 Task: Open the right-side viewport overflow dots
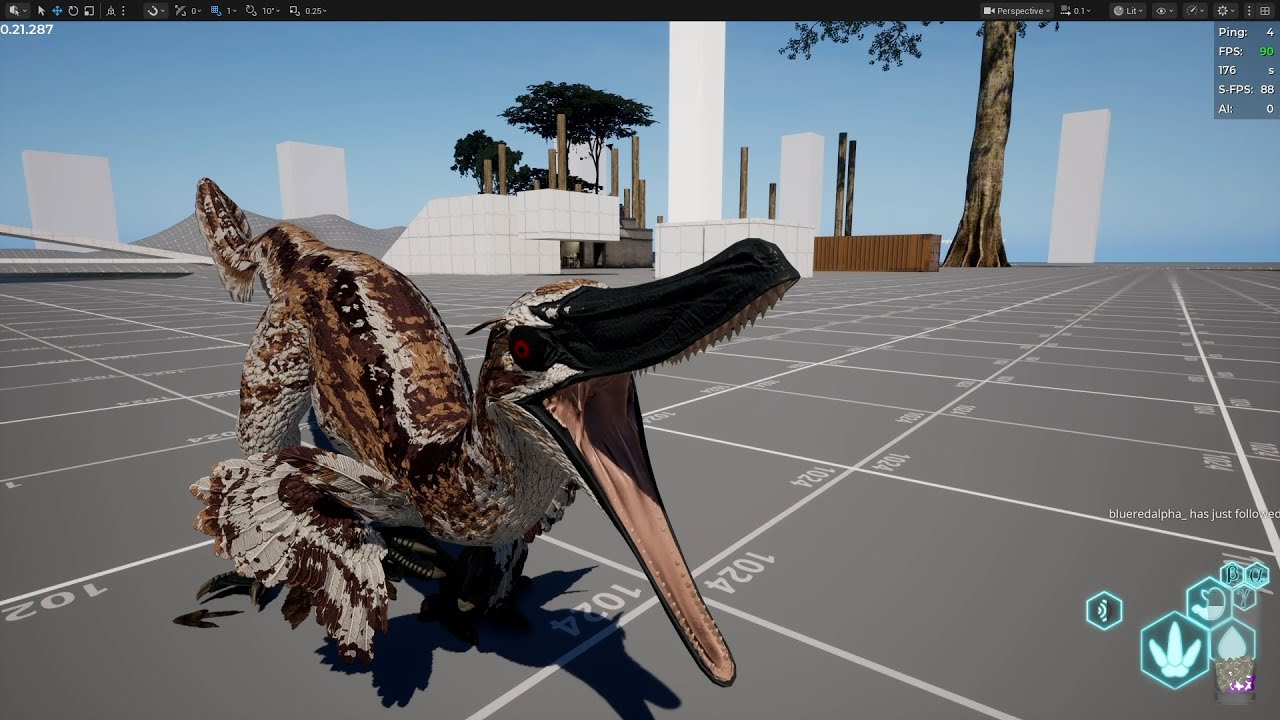point(1249,10)
